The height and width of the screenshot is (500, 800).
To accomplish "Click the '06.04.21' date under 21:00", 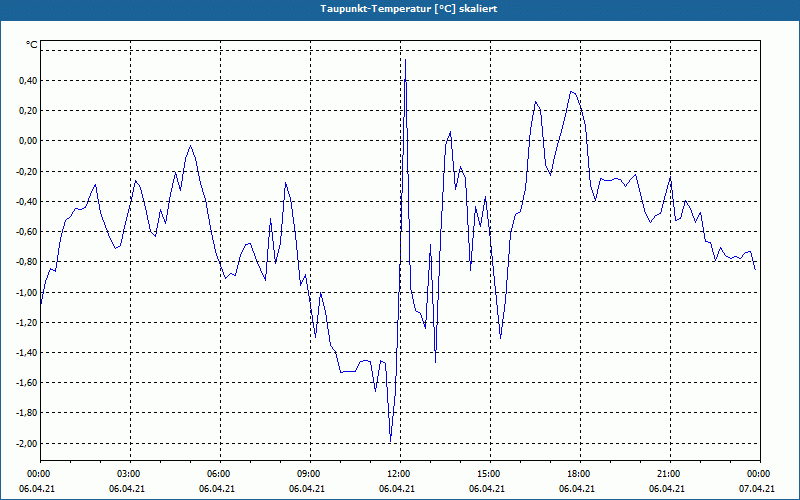I will tap(667, 489).
